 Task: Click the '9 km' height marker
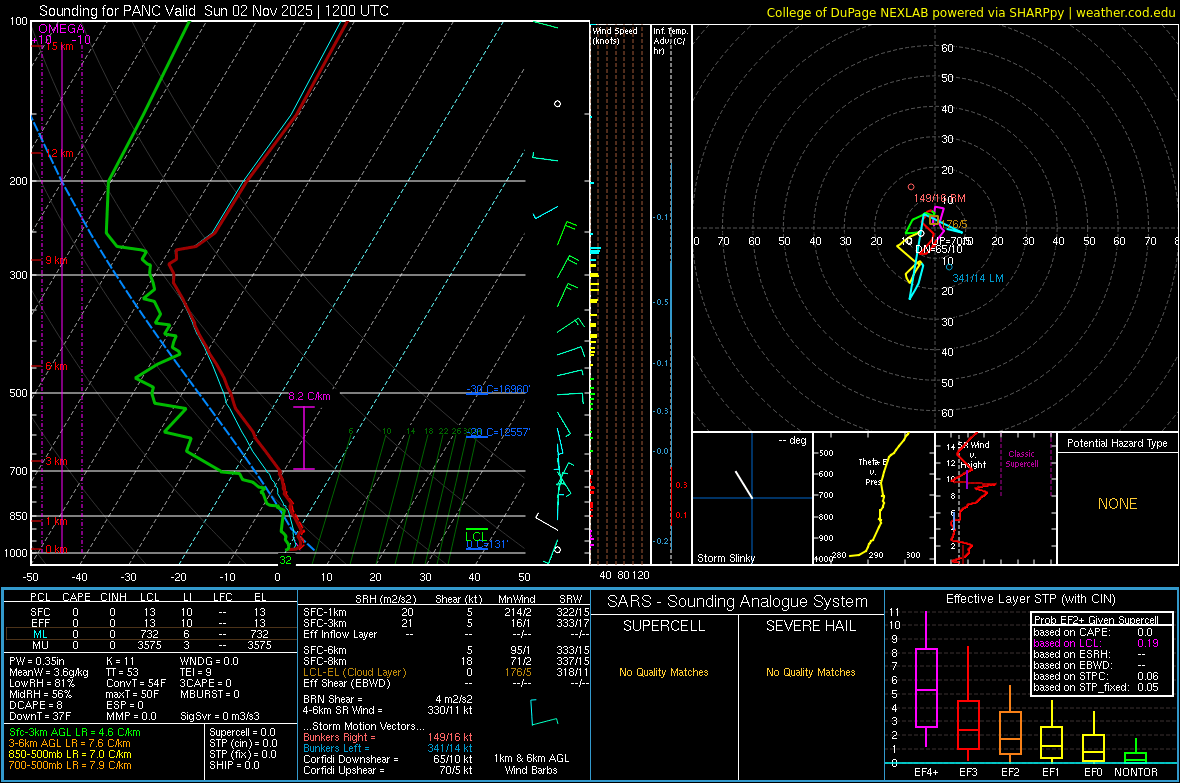click(x=56, y=260)
